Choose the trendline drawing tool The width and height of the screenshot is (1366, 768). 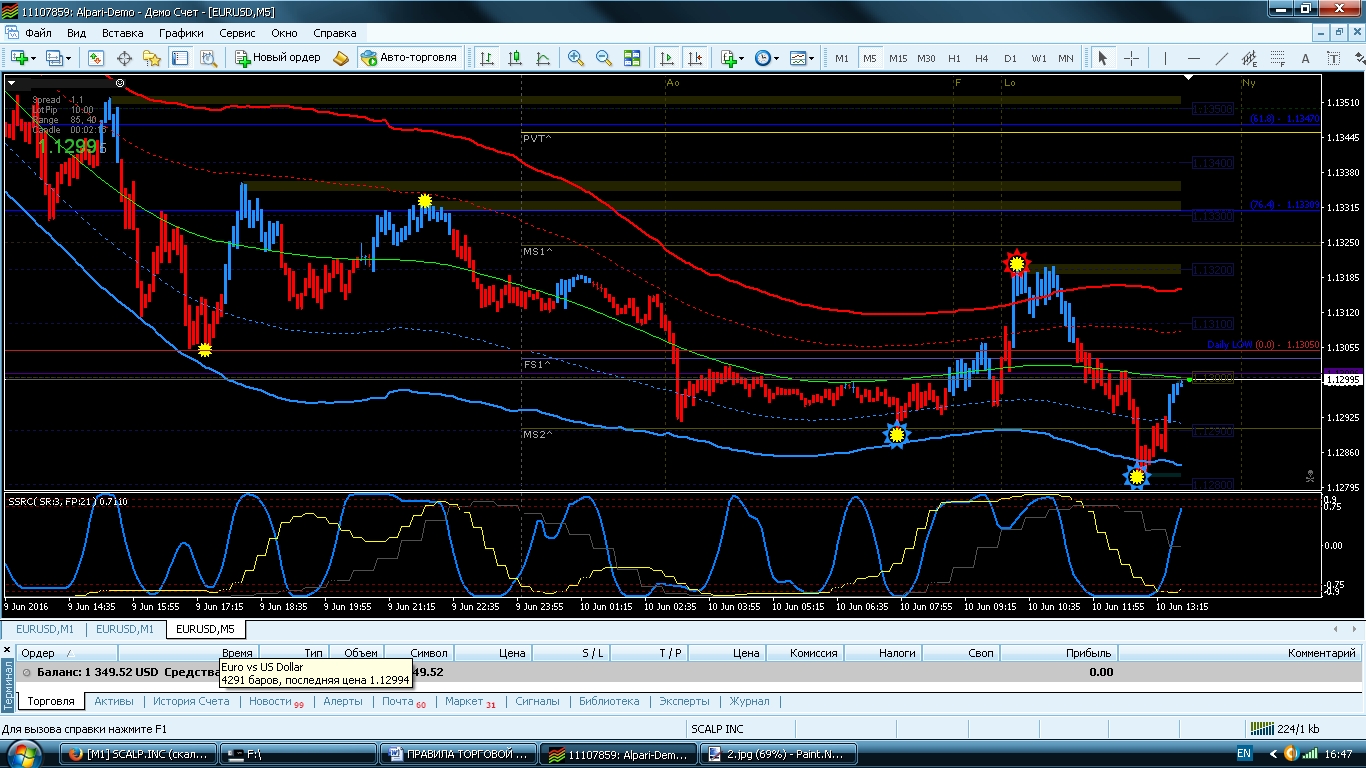coord(1221,58)
